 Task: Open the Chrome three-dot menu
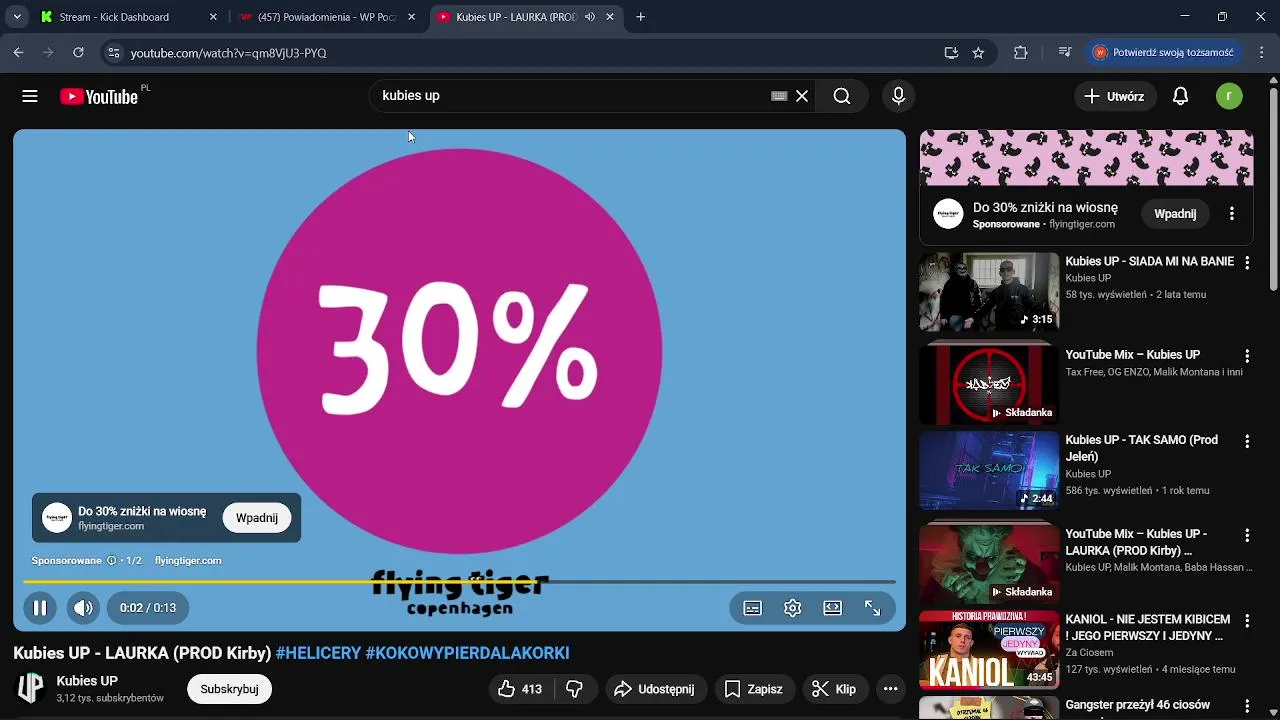click(1260, 53)
